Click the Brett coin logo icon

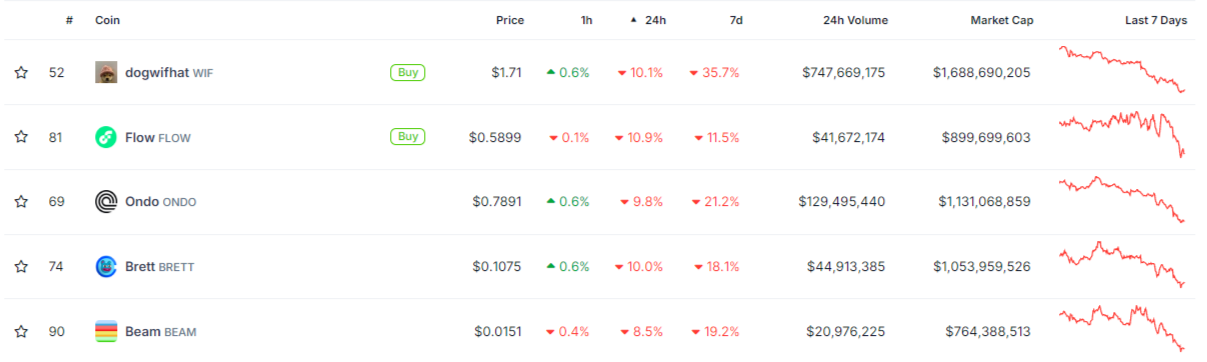click(x=106, y=267)
